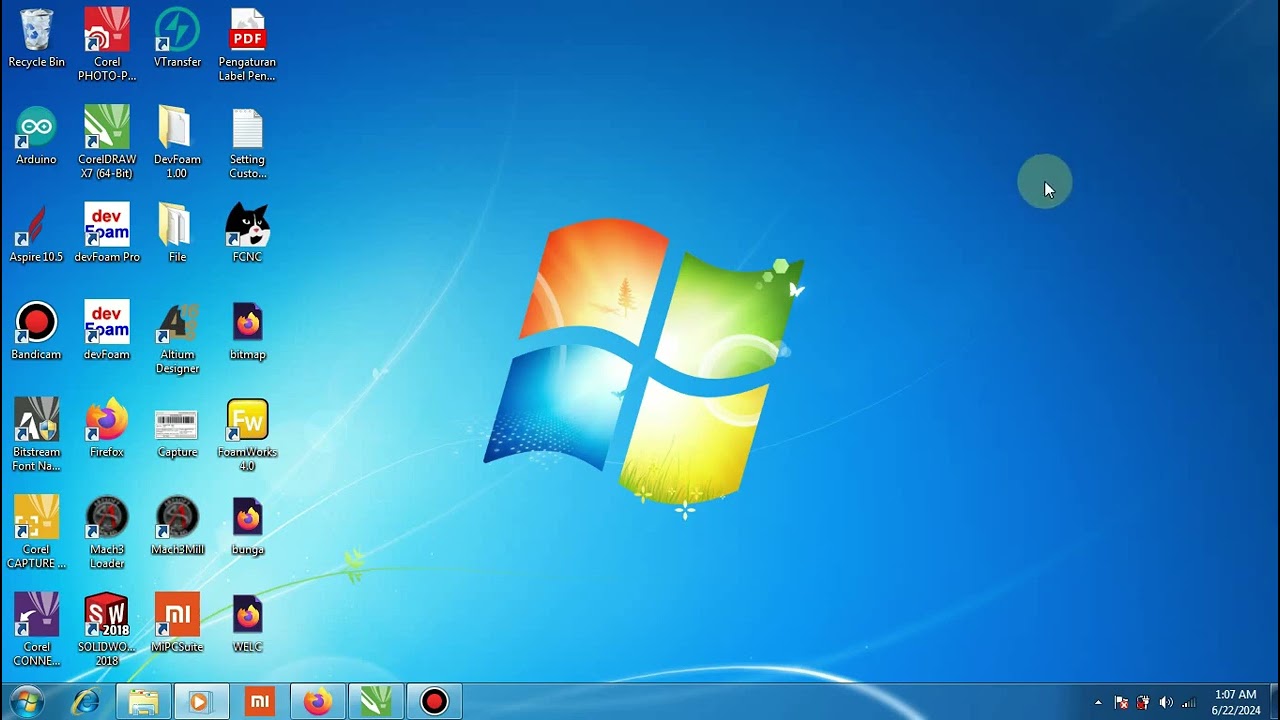
Task: Launch Internet Explorer from the taskbar
Action: click(x=86, y=702)
